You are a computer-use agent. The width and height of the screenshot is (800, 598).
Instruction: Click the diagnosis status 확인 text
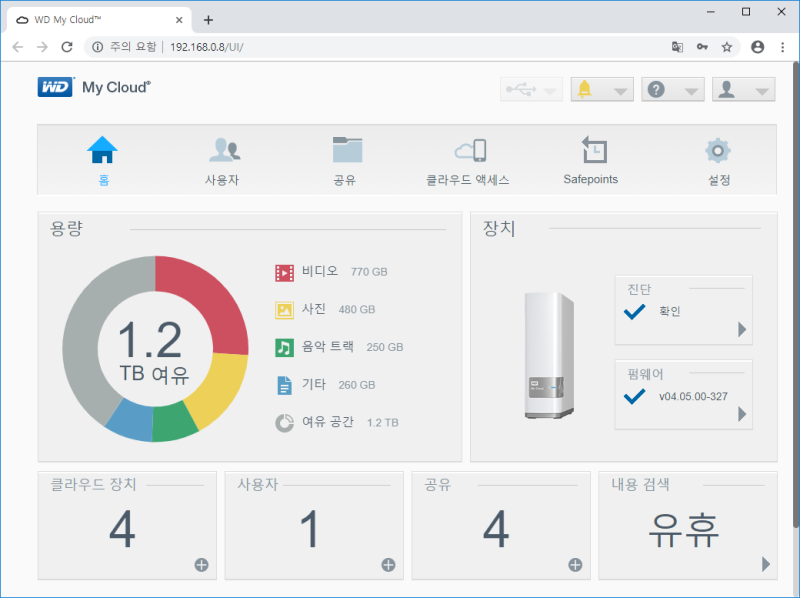(x=670, y=311)
